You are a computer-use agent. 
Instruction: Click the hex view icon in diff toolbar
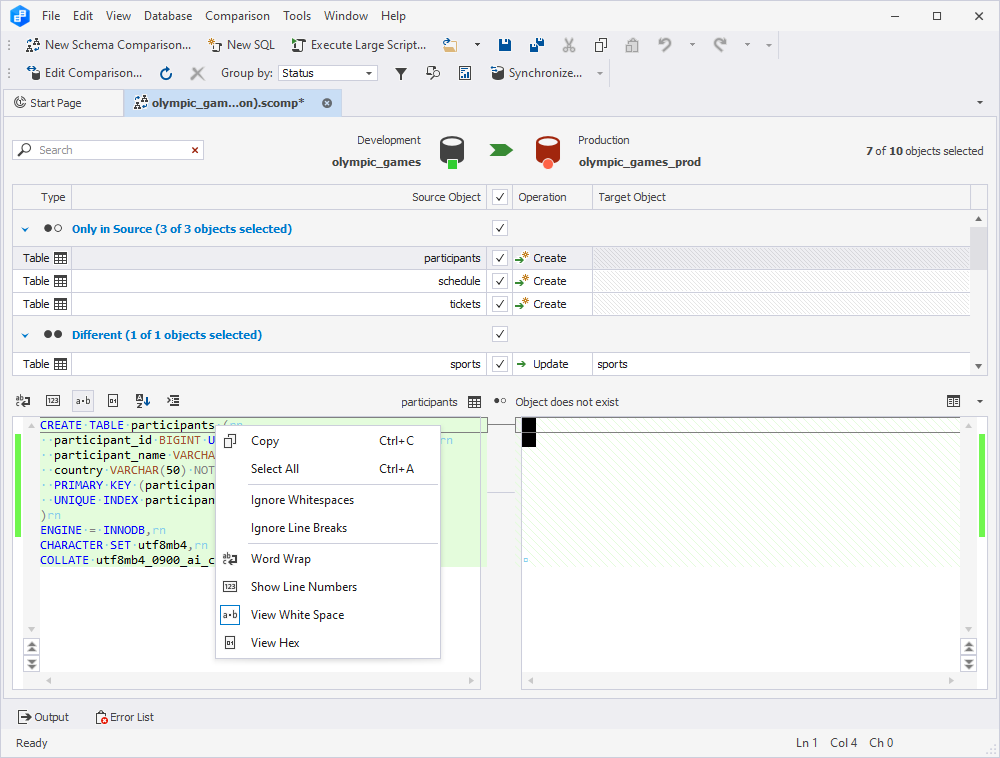pyautogui.click(x=113, y=400)
